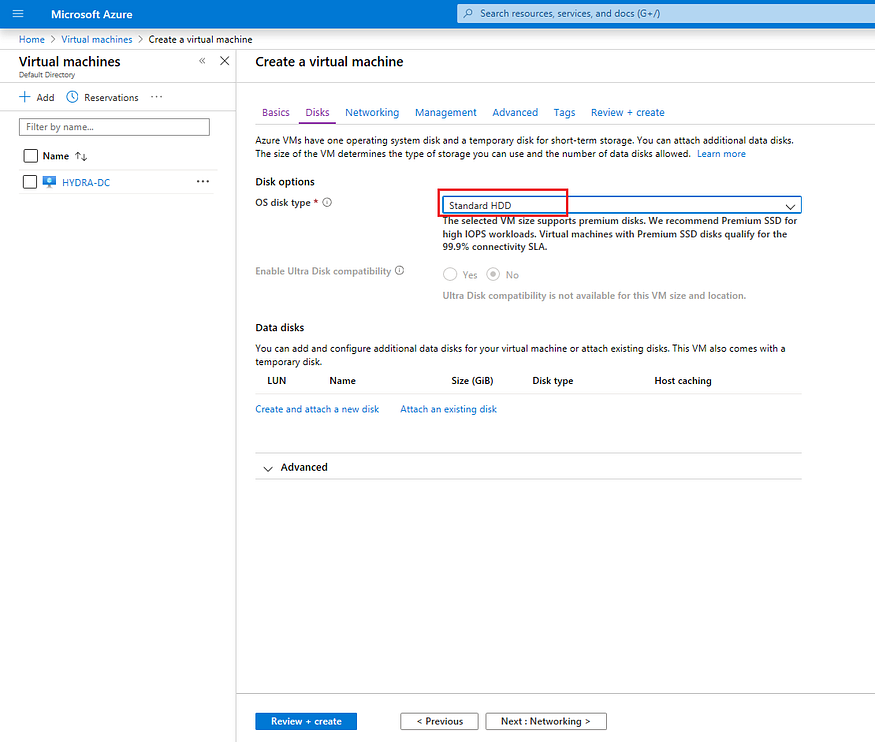Switch to the Basics tab
This screenshot has width=875, height=742.
[x=275, y=112]
